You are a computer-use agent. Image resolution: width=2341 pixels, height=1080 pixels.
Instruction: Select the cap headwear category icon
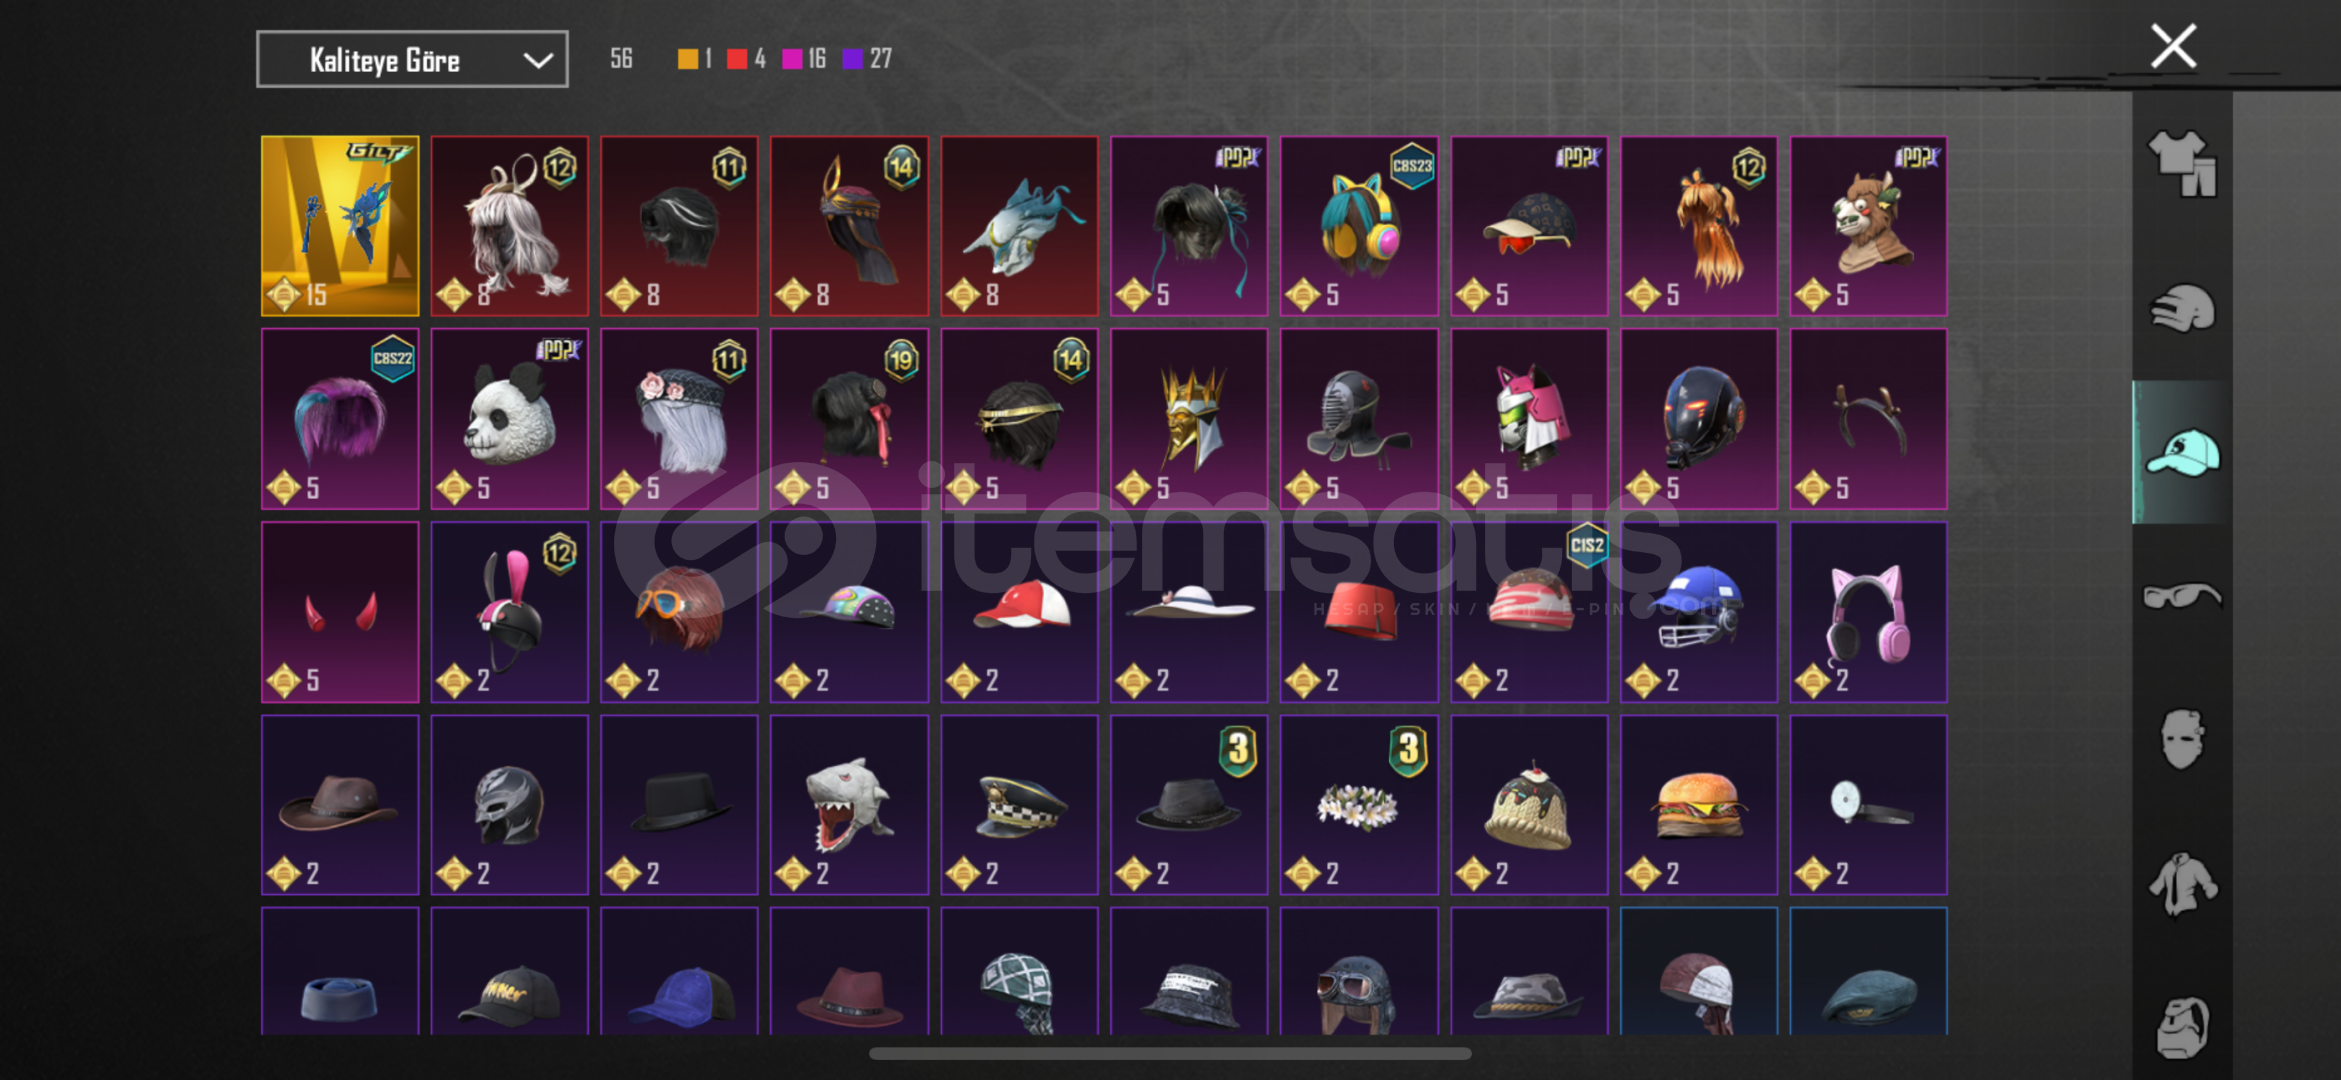coord(2182,452)
